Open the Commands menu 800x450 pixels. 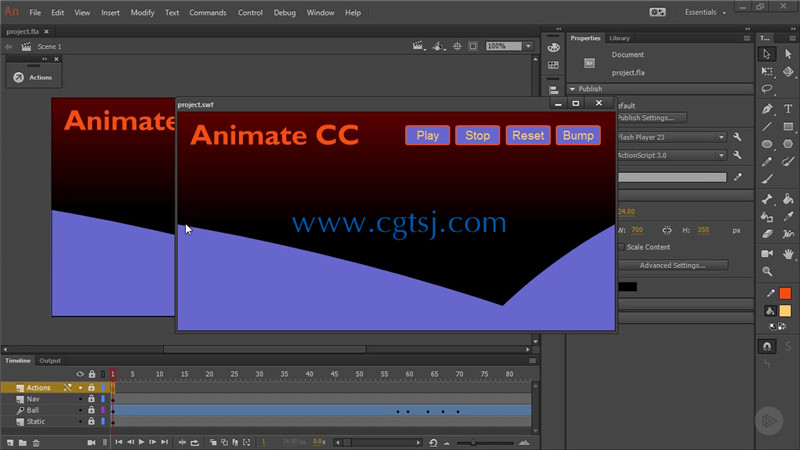click(208, 13)
